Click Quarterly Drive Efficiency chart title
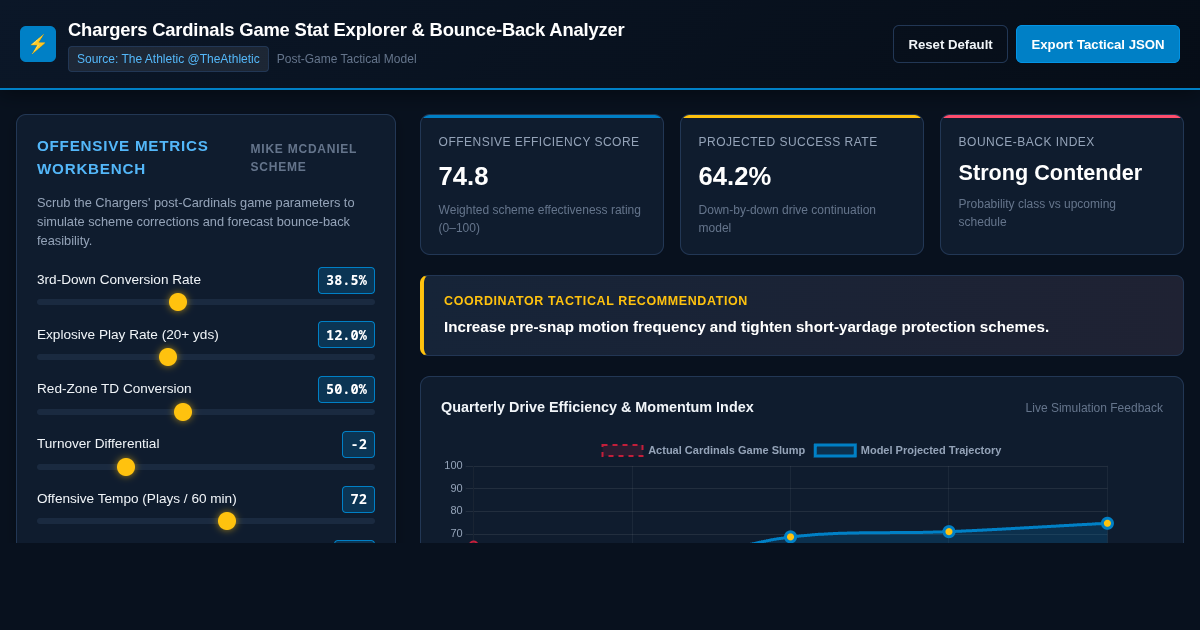 pos(597,407)
